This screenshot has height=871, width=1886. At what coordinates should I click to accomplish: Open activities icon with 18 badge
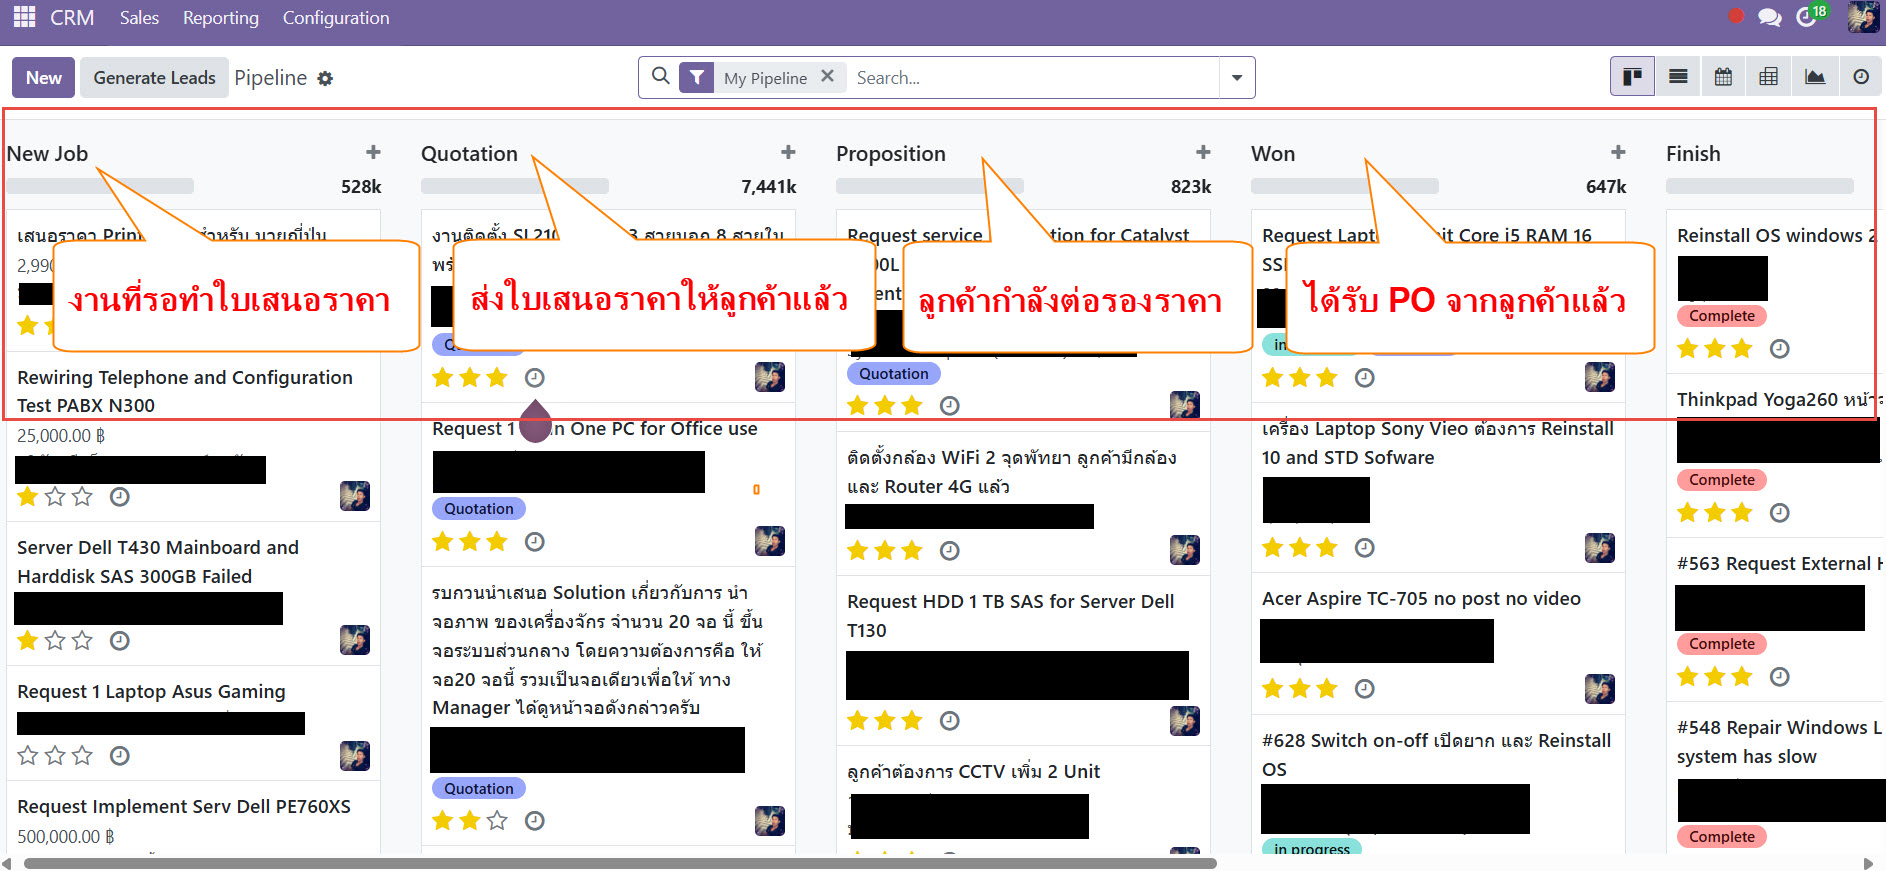pos(1807,17)
